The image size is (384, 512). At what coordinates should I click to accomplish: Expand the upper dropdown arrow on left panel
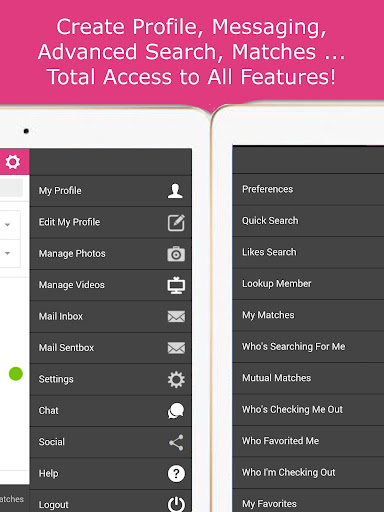(x=7, y=225)
